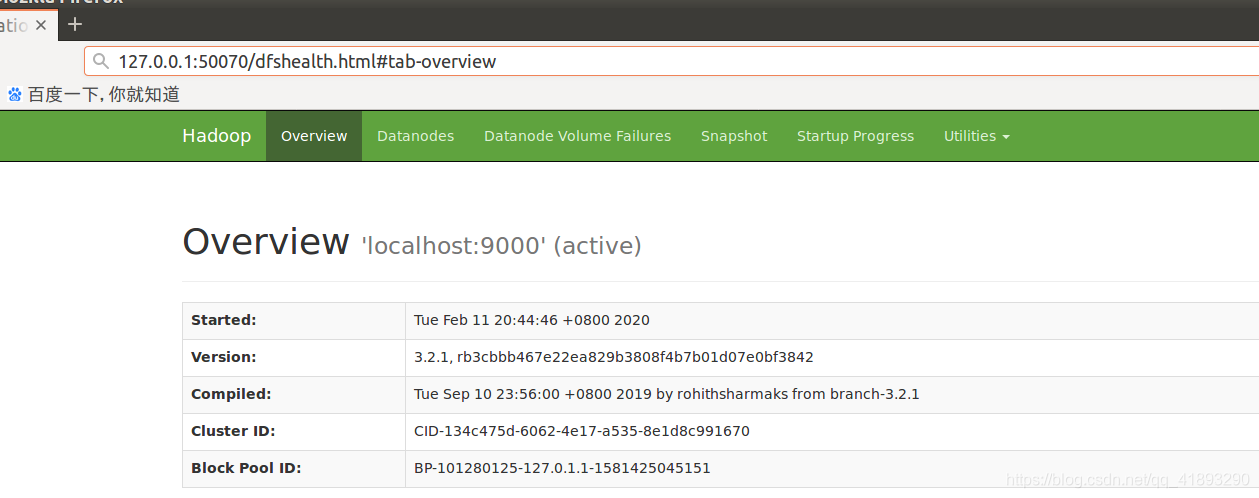Open a new tab with plus button

75,24
